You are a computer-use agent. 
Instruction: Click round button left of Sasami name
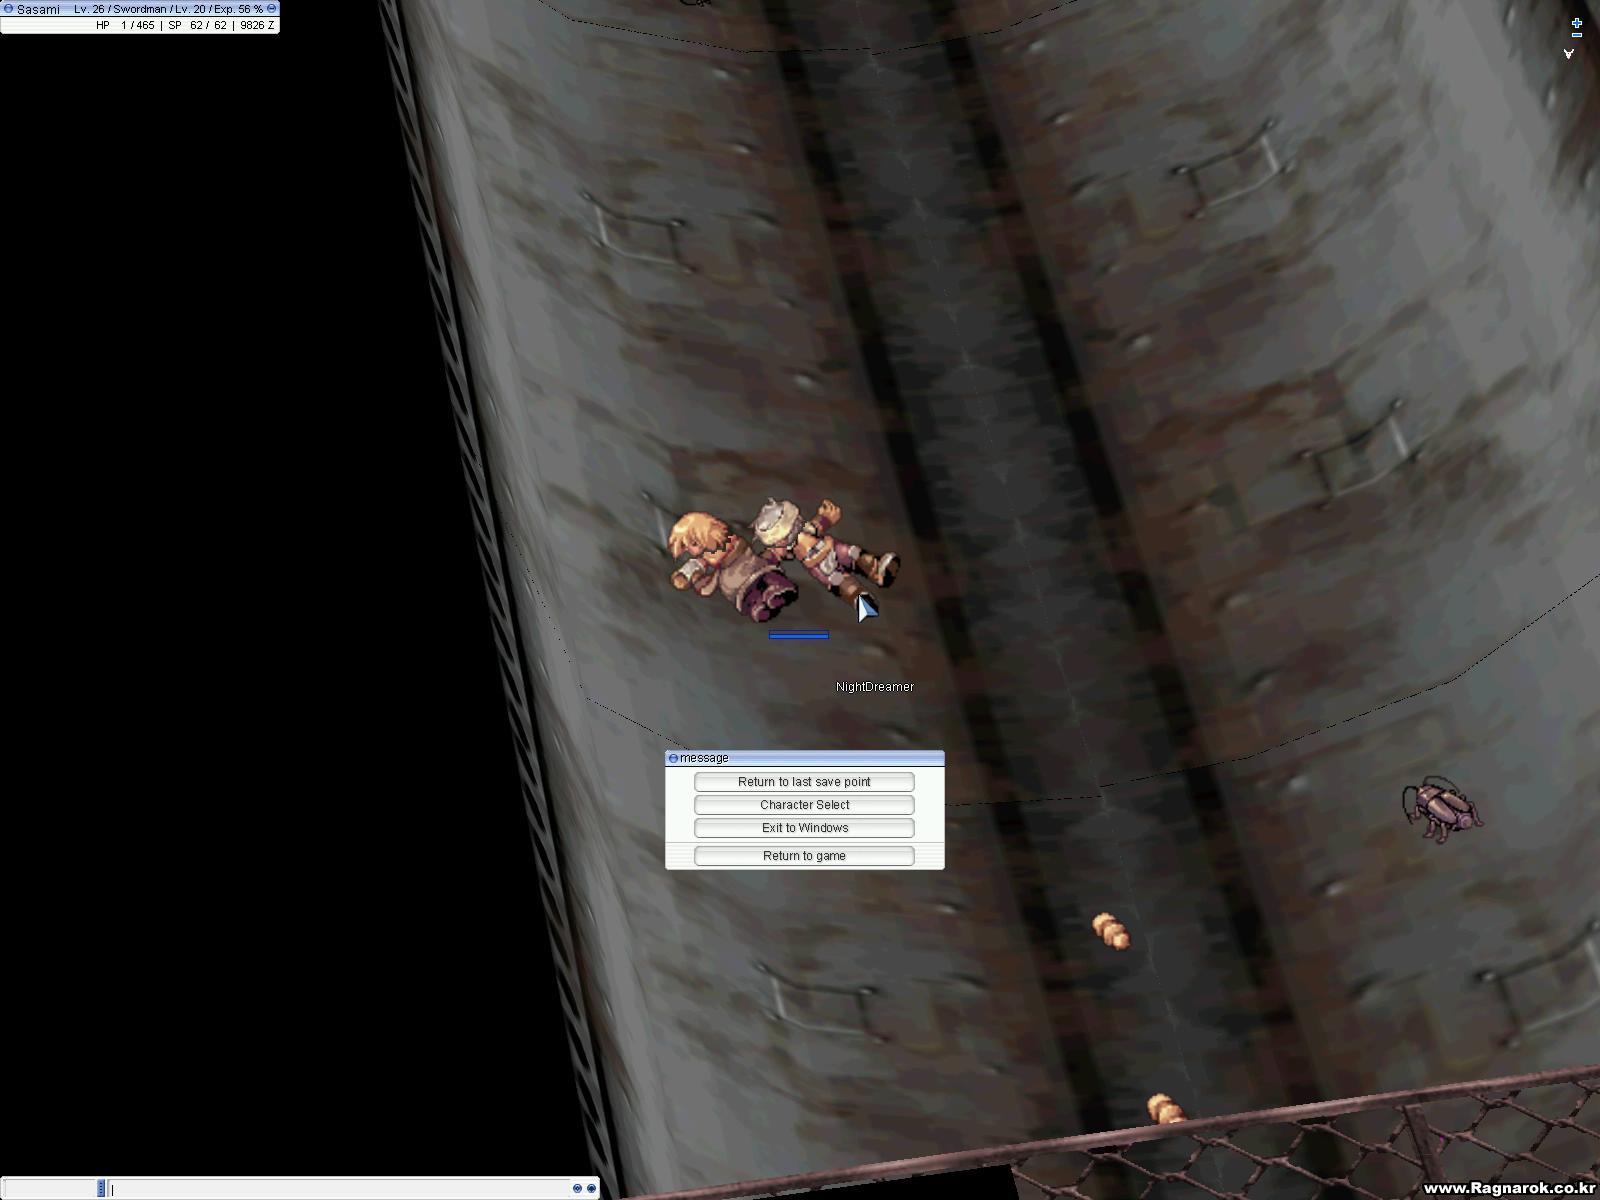8,9
